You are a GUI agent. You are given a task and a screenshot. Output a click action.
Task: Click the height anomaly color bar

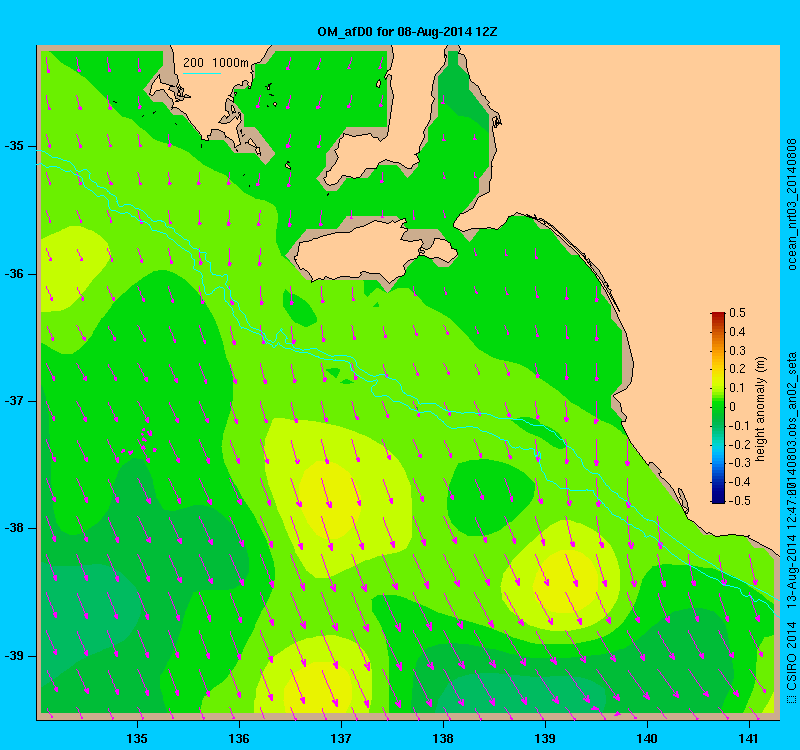pos(718,407)
